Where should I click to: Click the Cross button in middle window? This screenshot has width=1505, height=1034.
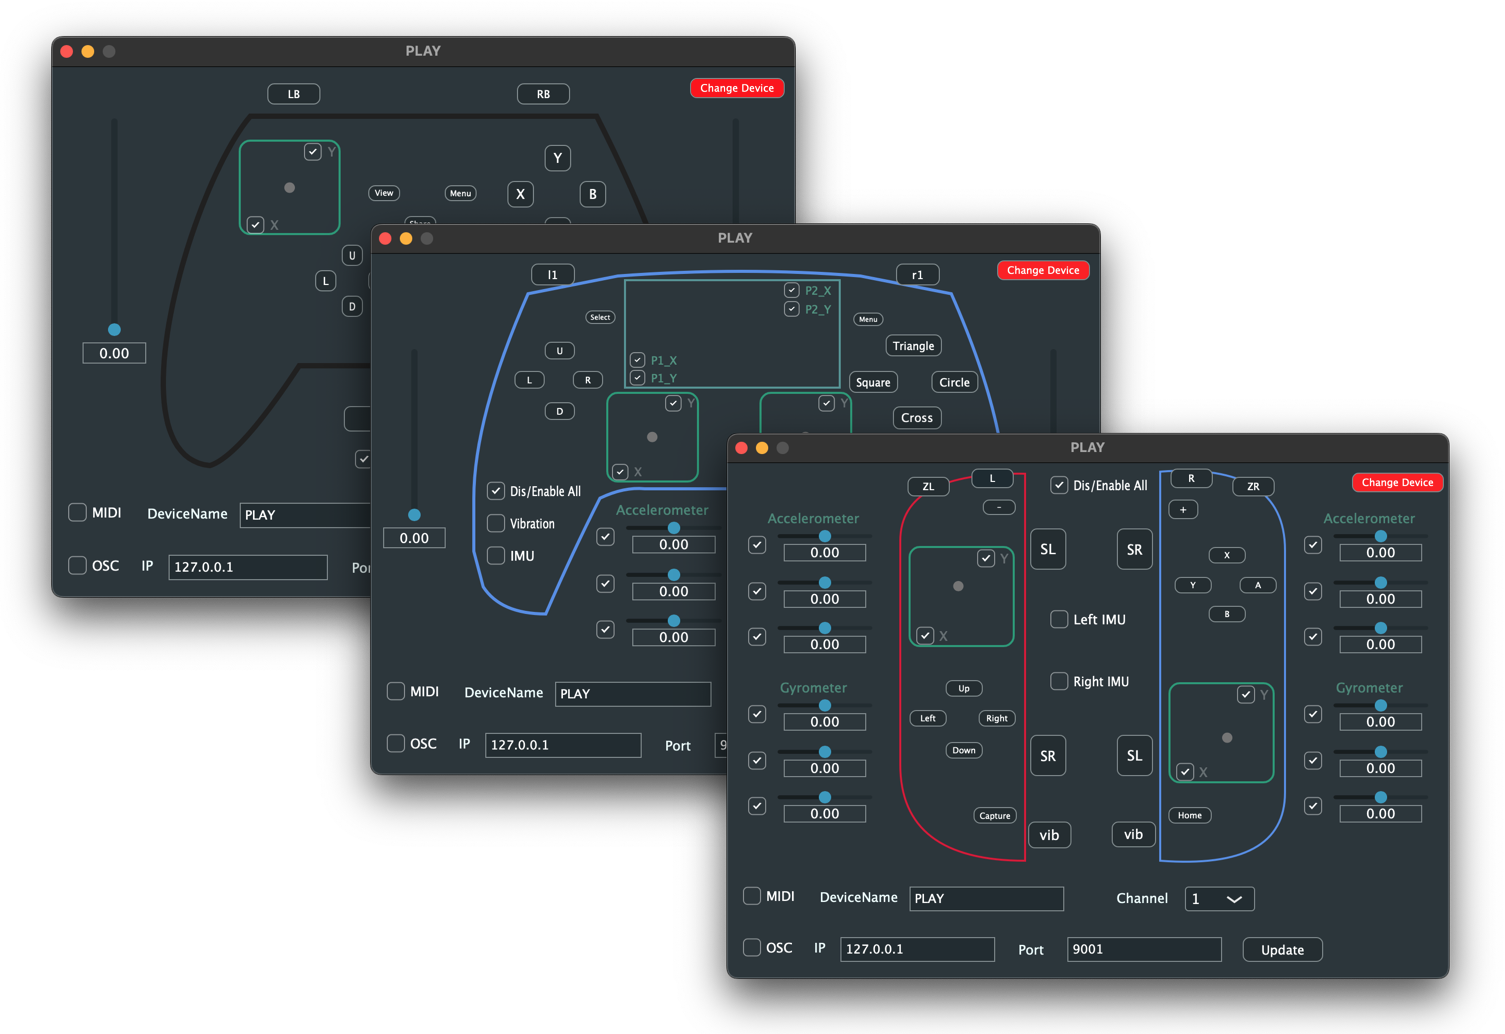(x=916, y=419)
